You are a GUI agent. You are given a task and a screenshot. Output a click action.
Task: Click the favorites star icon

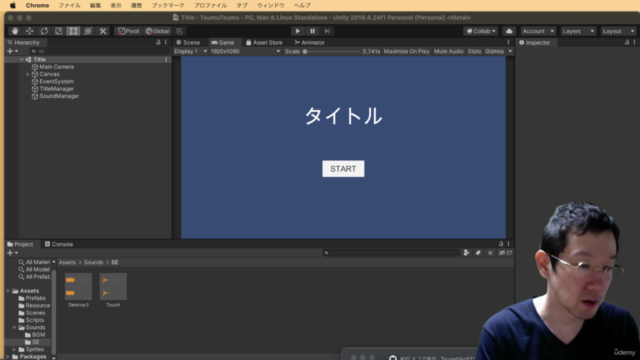click(x=490, y=253)
